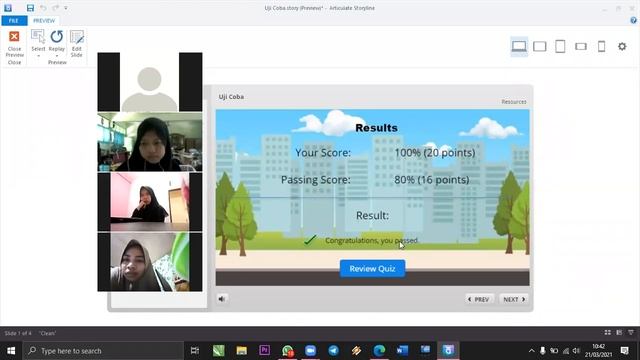Open Telegram from the taskbar
The image size is (640, 360).
coord(333,351)
